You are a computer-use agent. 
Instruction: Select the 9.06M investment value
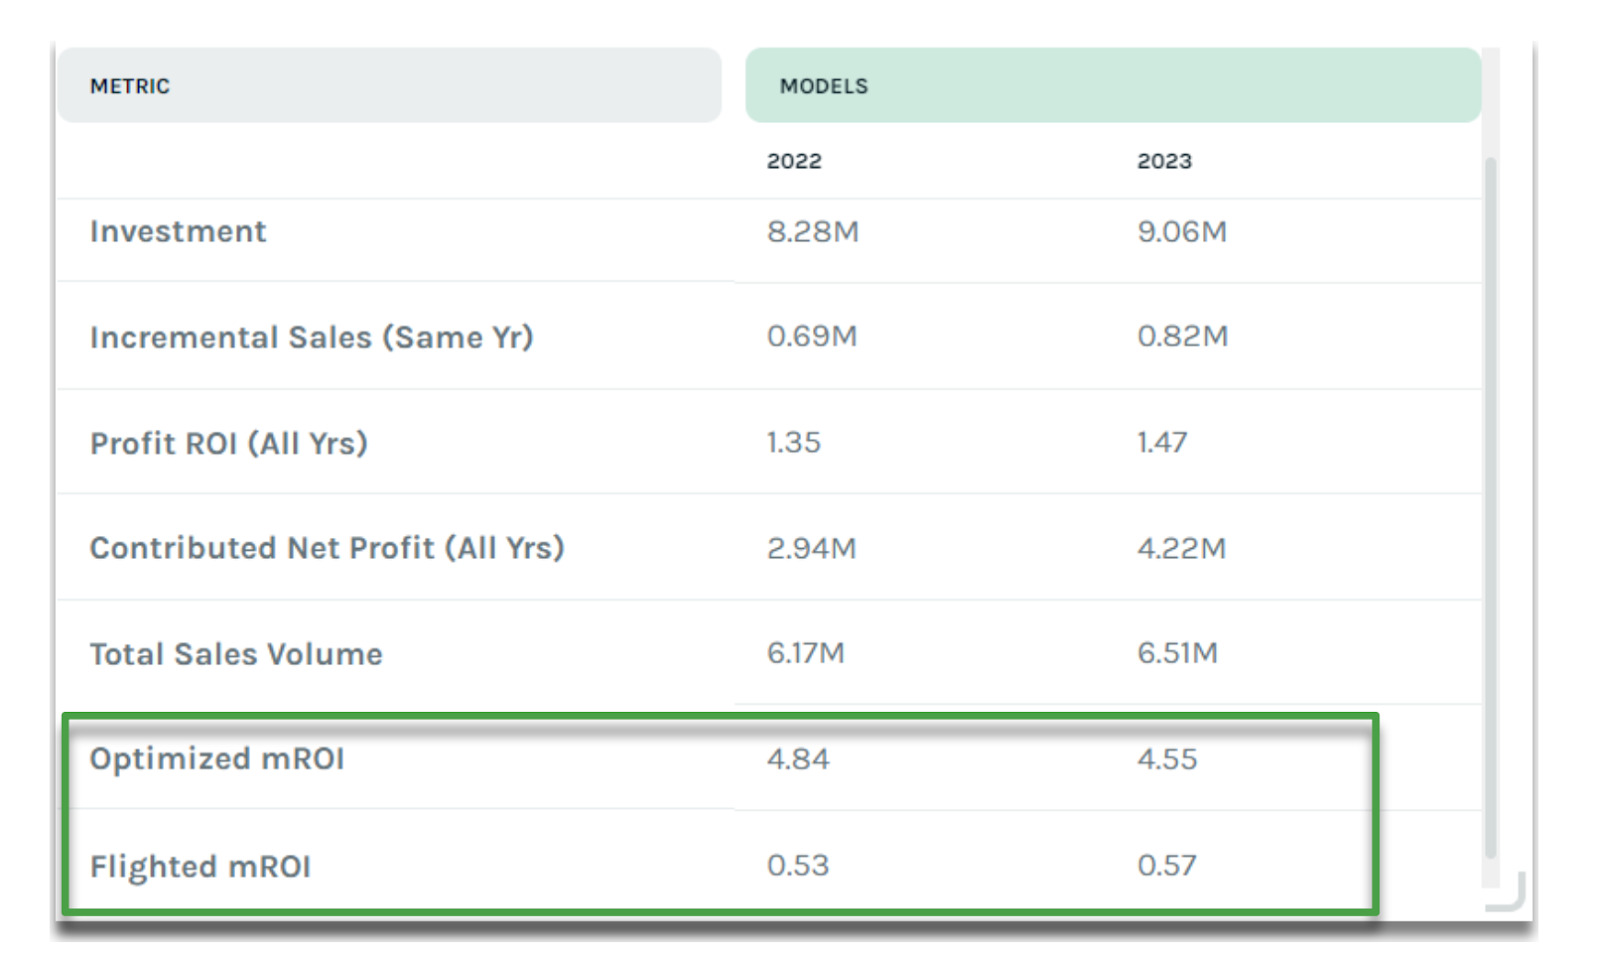pyautogui.click(x=1181, y=232)
